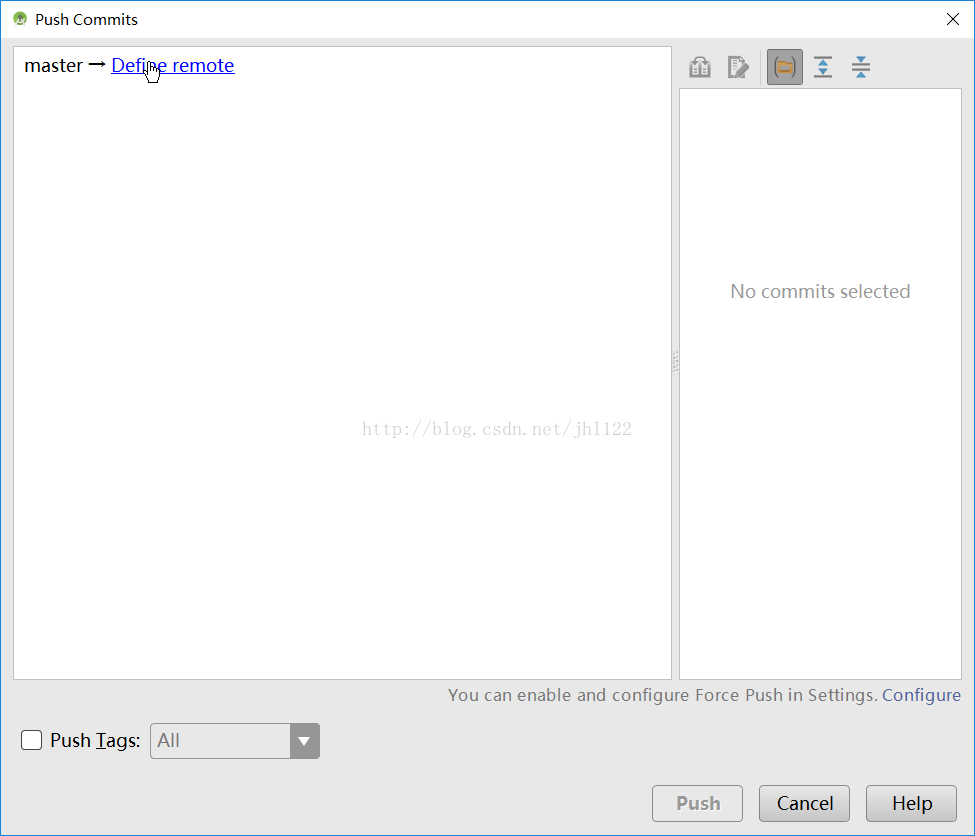Click the panel splitter handle
The image size is (975, 836).
pos(675,362)
